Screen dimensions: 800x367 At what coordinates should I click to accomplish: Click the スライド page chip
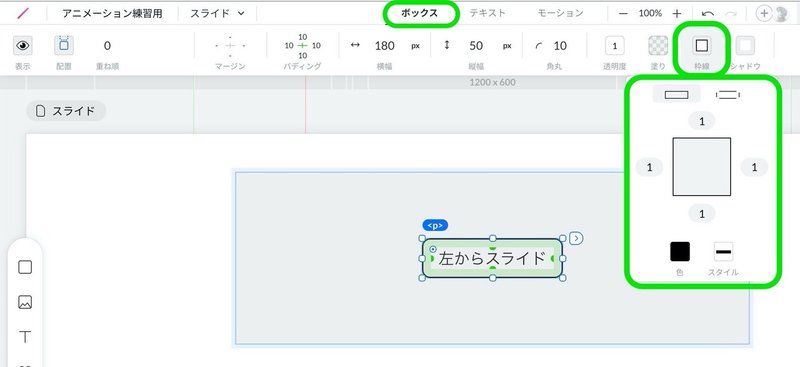(x=66, y=111)
